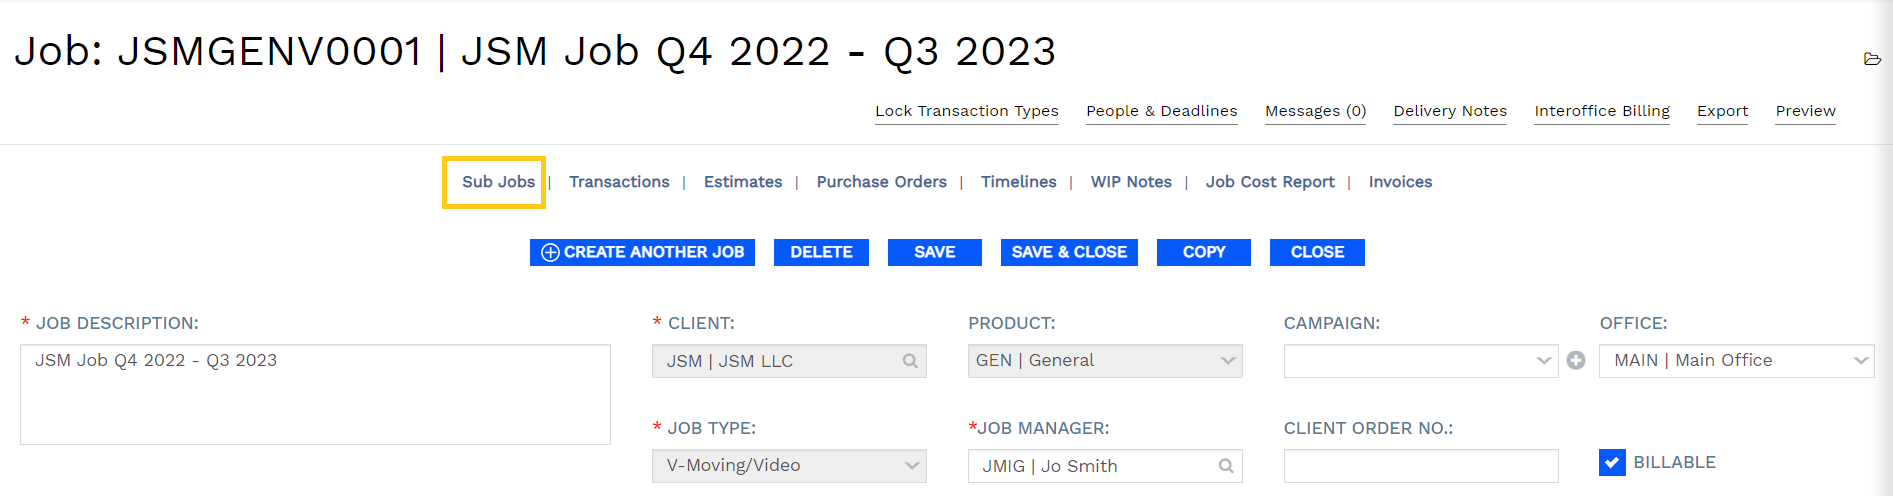Image resolution: width=1893 pixels, height=496 pixels.
Task: Open the Transactions tab
Action: click(x=619, y=182)
